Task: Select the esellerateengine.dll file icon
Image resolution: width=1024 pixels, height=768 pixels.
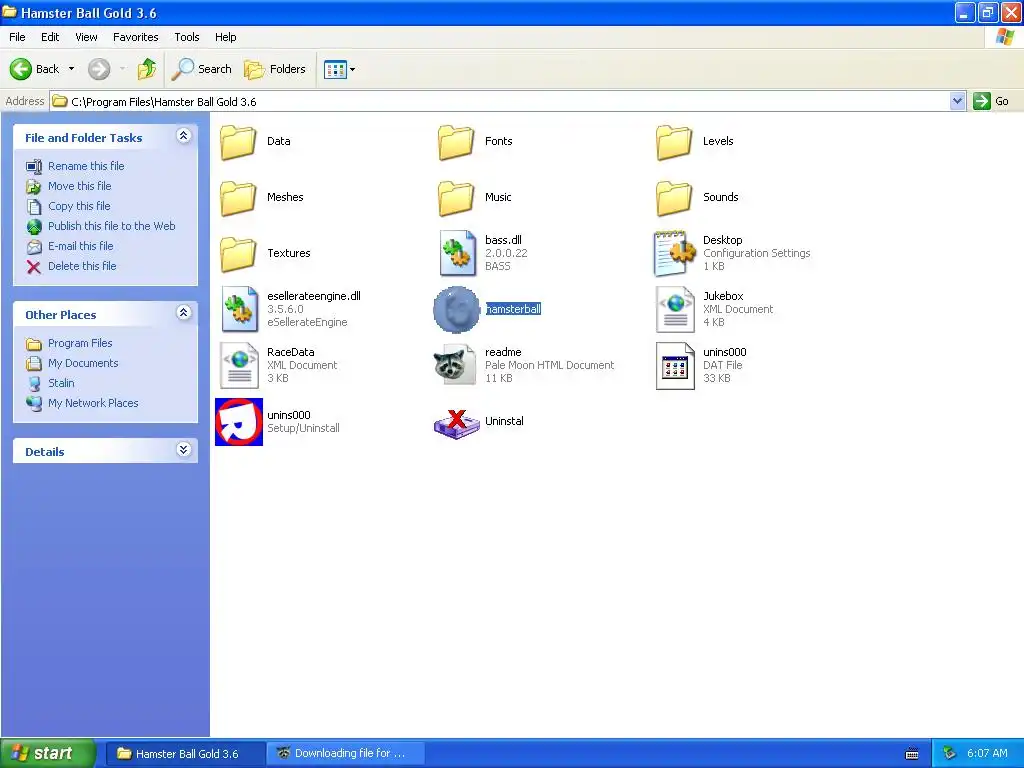Action: coord(239,309)
